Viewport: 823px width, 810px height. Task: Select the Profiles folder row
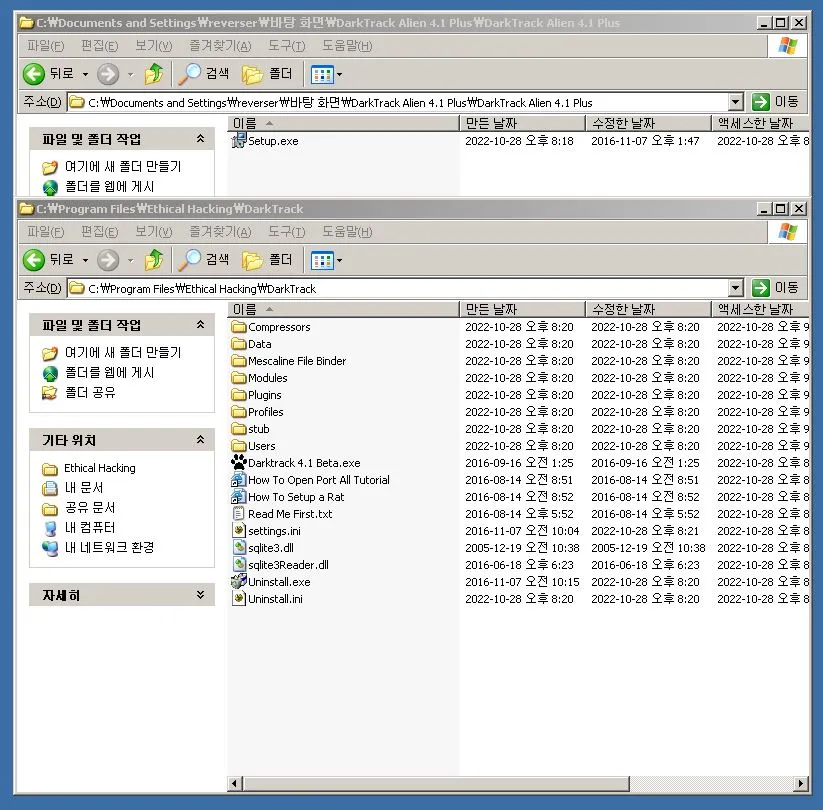(519, 412)
